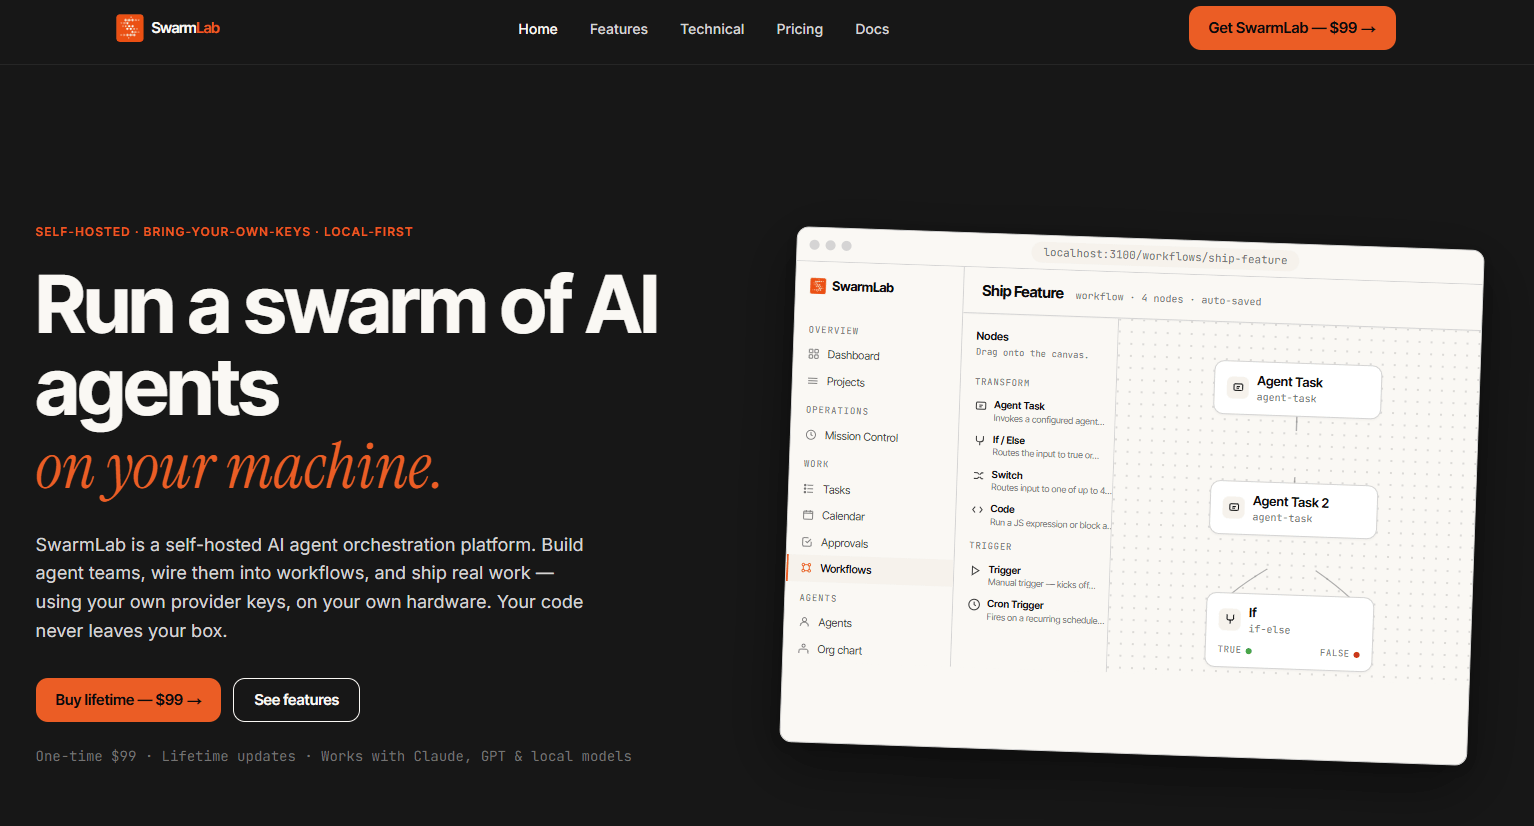This screenshot has width=1534, height=826.
Task: Click 'Lifetime updates' footnote text
Action: click(x=228, y=756)
